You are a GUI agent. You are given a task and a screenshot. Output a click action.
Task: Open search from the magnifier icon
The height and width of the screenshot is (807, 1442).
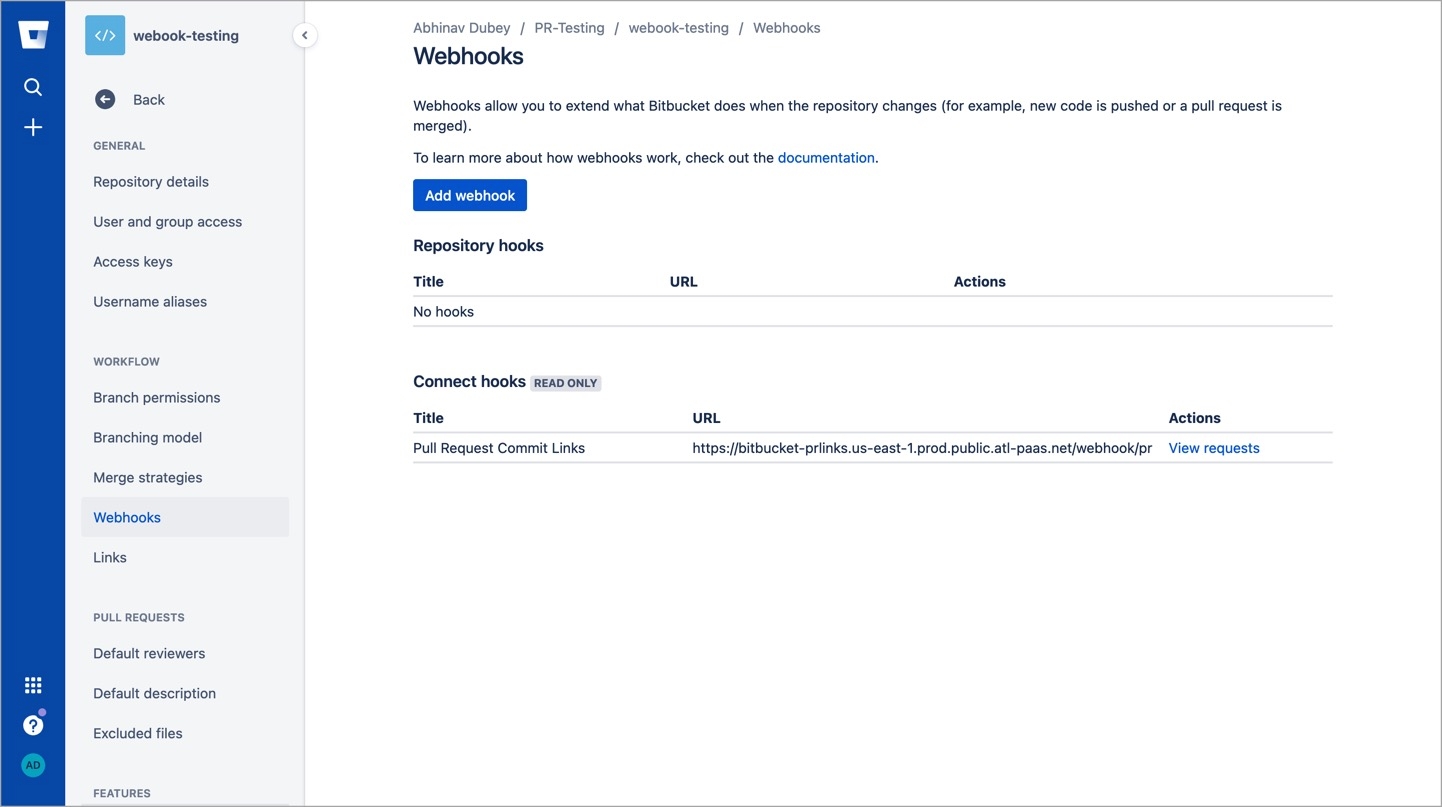[x=33, y=87]
